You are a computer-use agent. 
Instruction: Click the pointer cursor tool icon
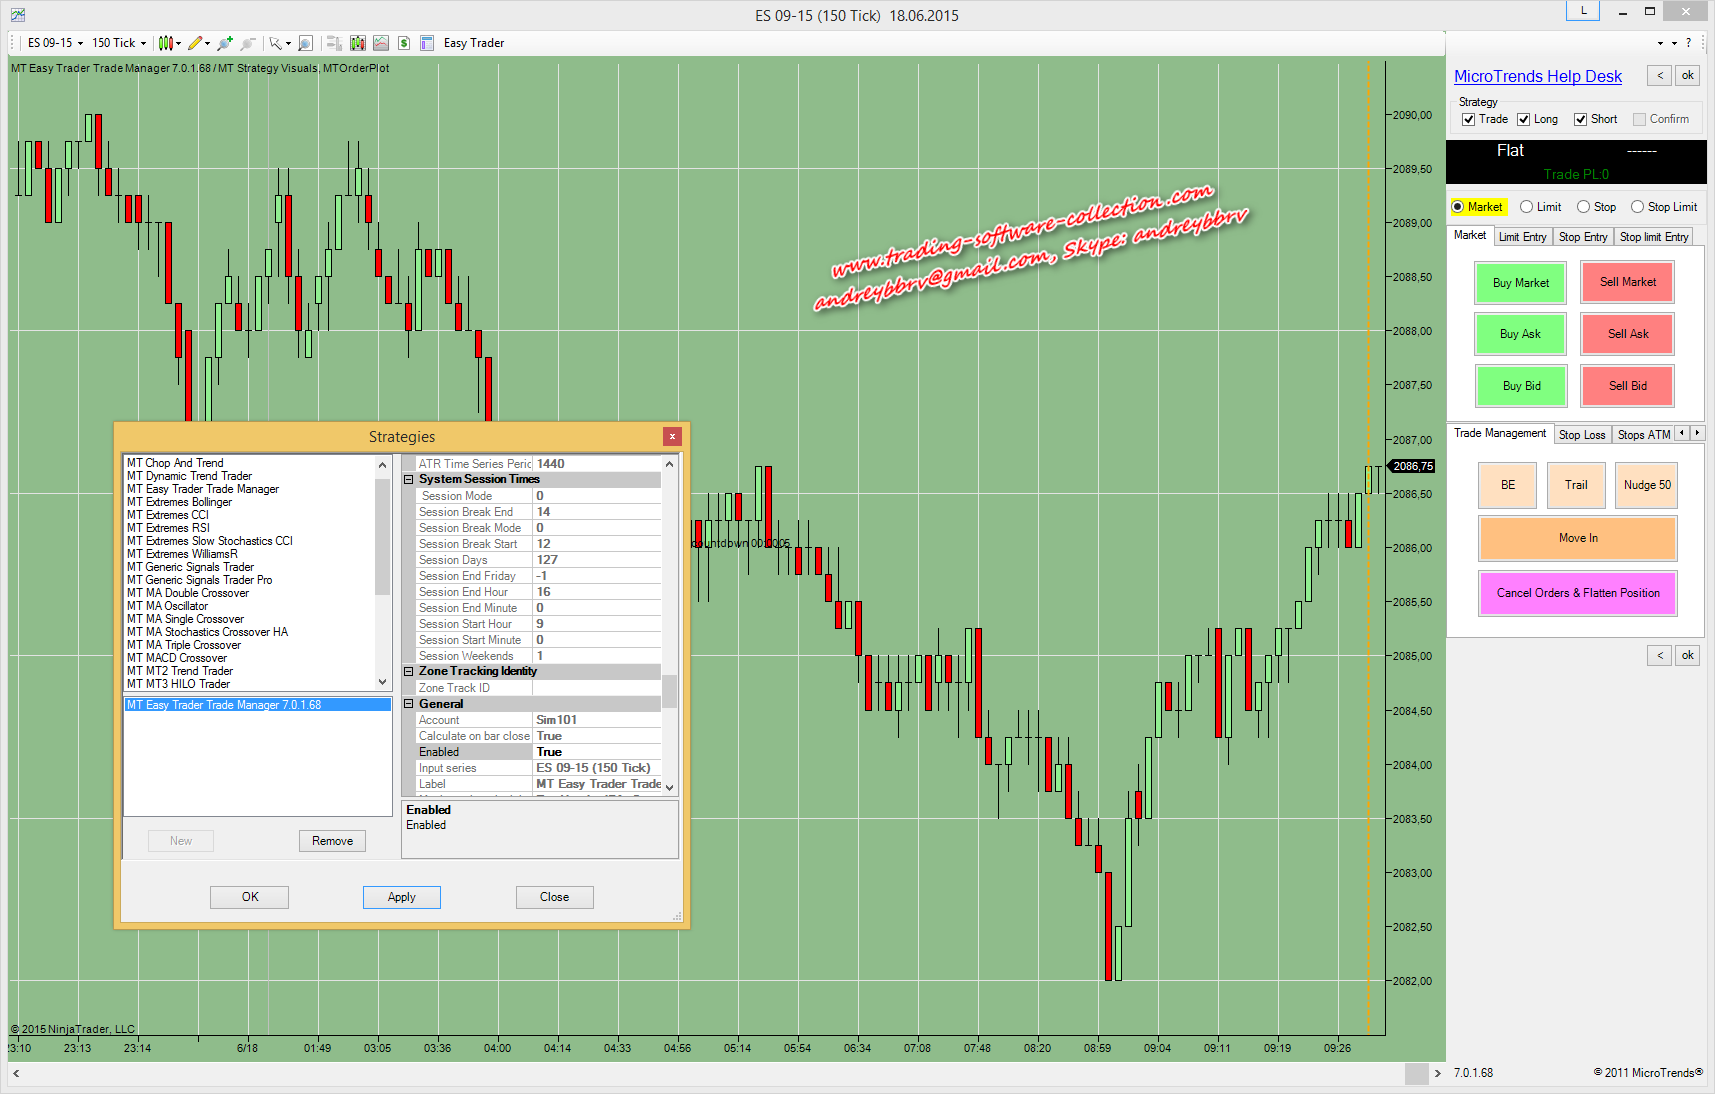click(x=275, y=43)
